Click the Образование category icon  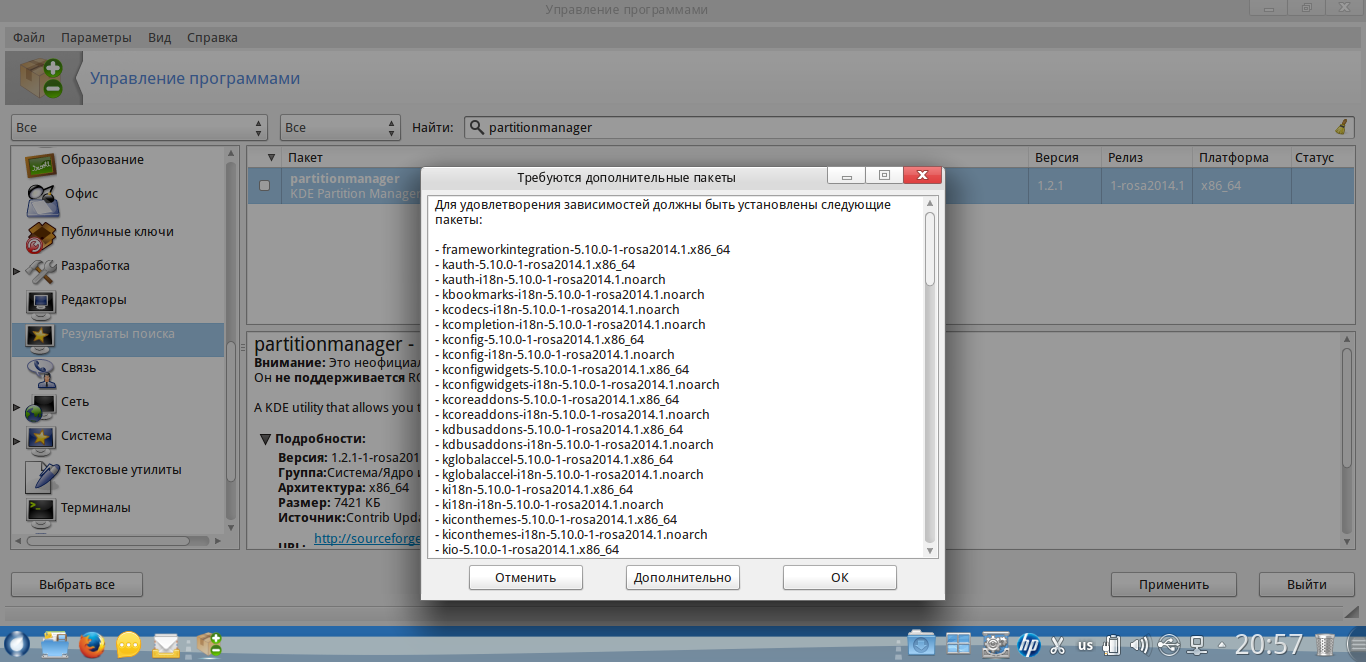pyautogui.click(x=40, y=163)
